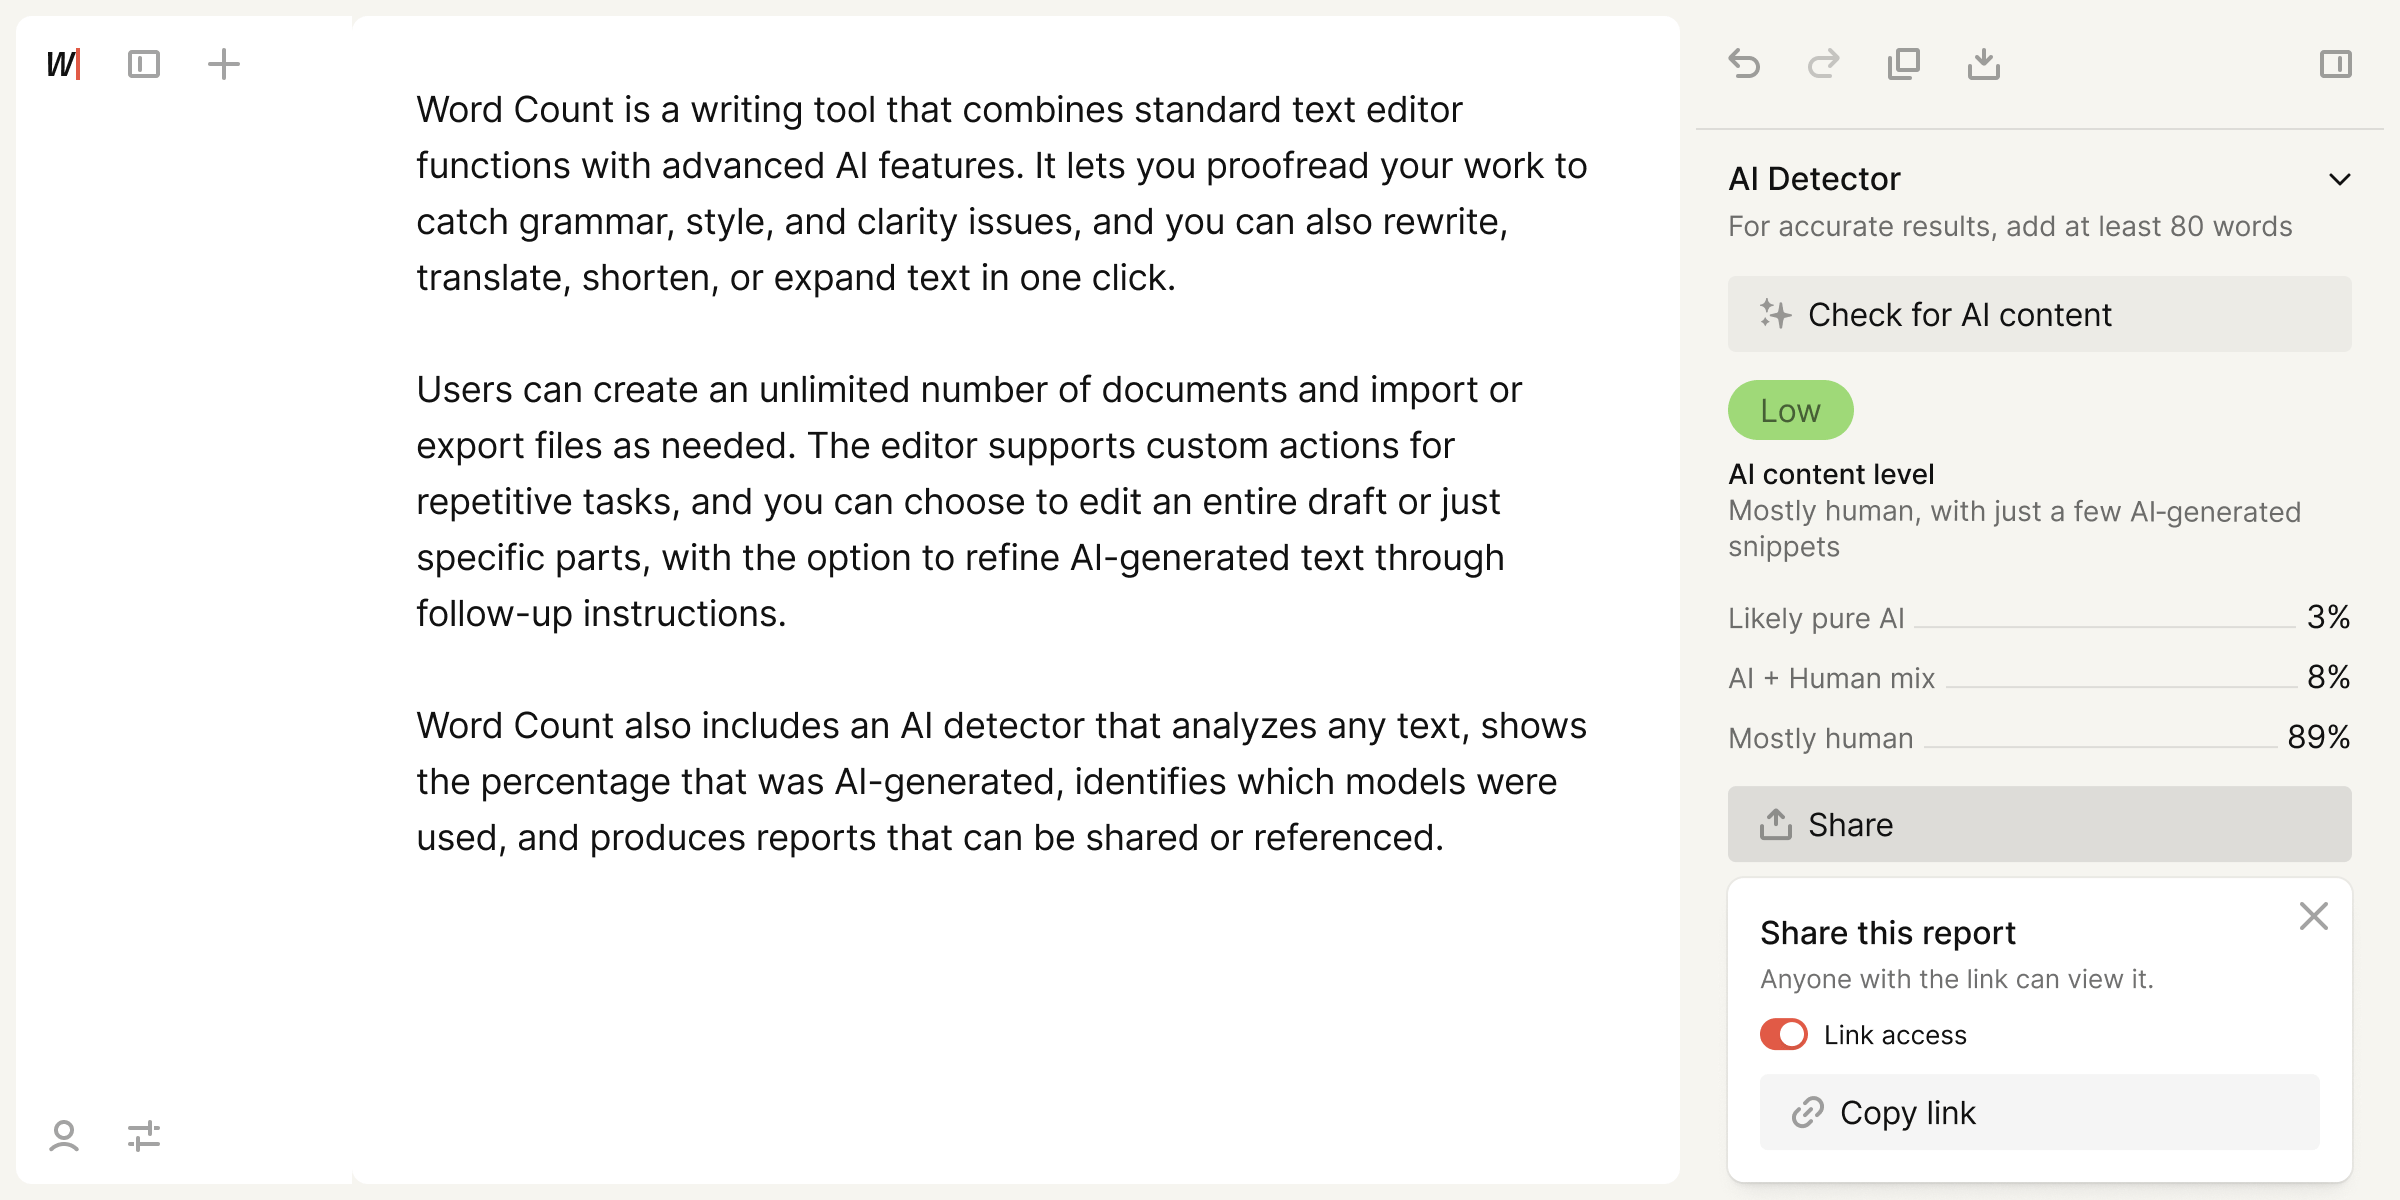Open settings sliders icon at bottom left
The image size is (2400, 1200).
click(x=144, y=1136)
